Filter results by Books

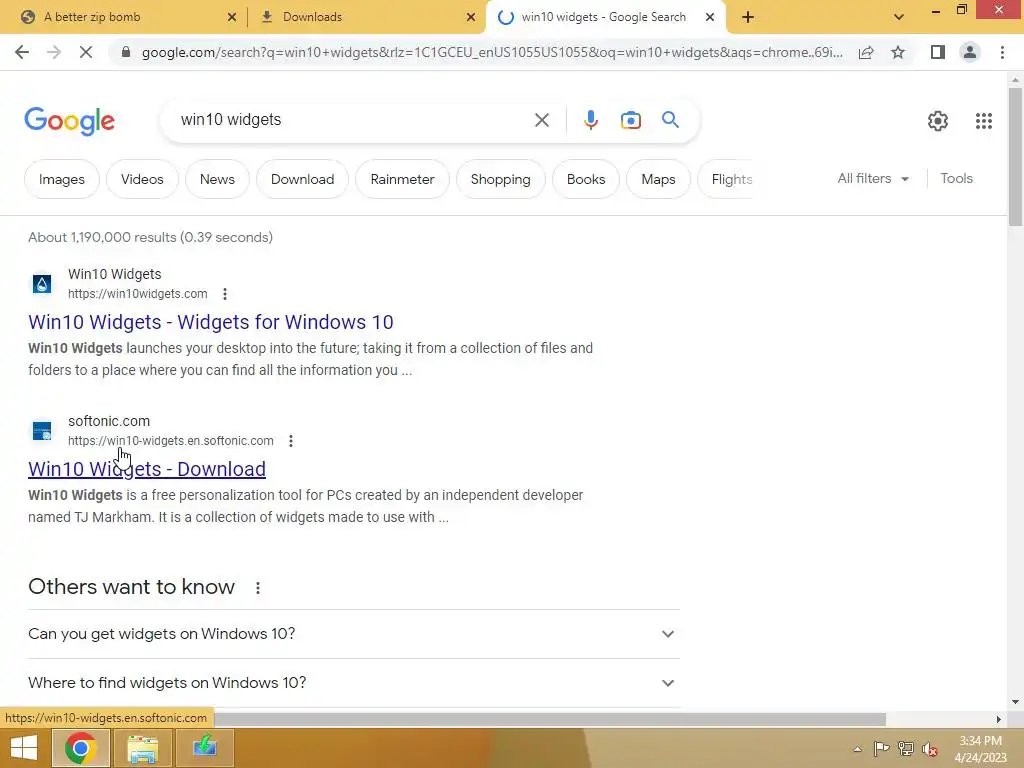(x=586, y=179)
